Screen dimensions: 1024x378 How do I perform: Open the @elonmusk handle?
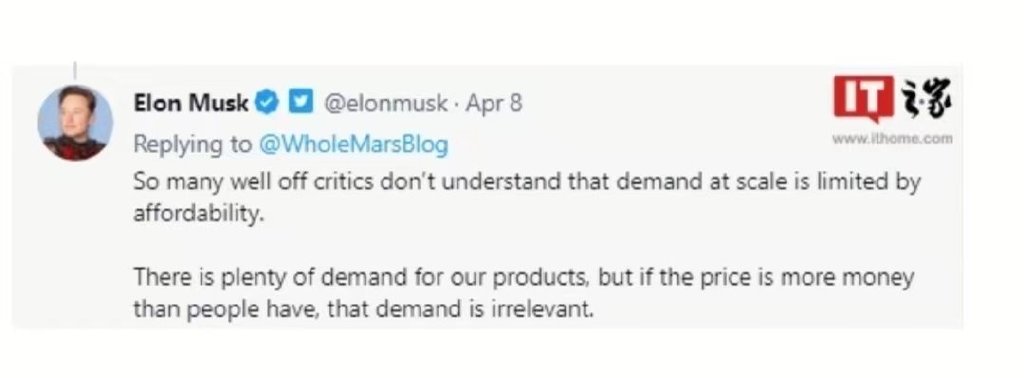point(385,103)
